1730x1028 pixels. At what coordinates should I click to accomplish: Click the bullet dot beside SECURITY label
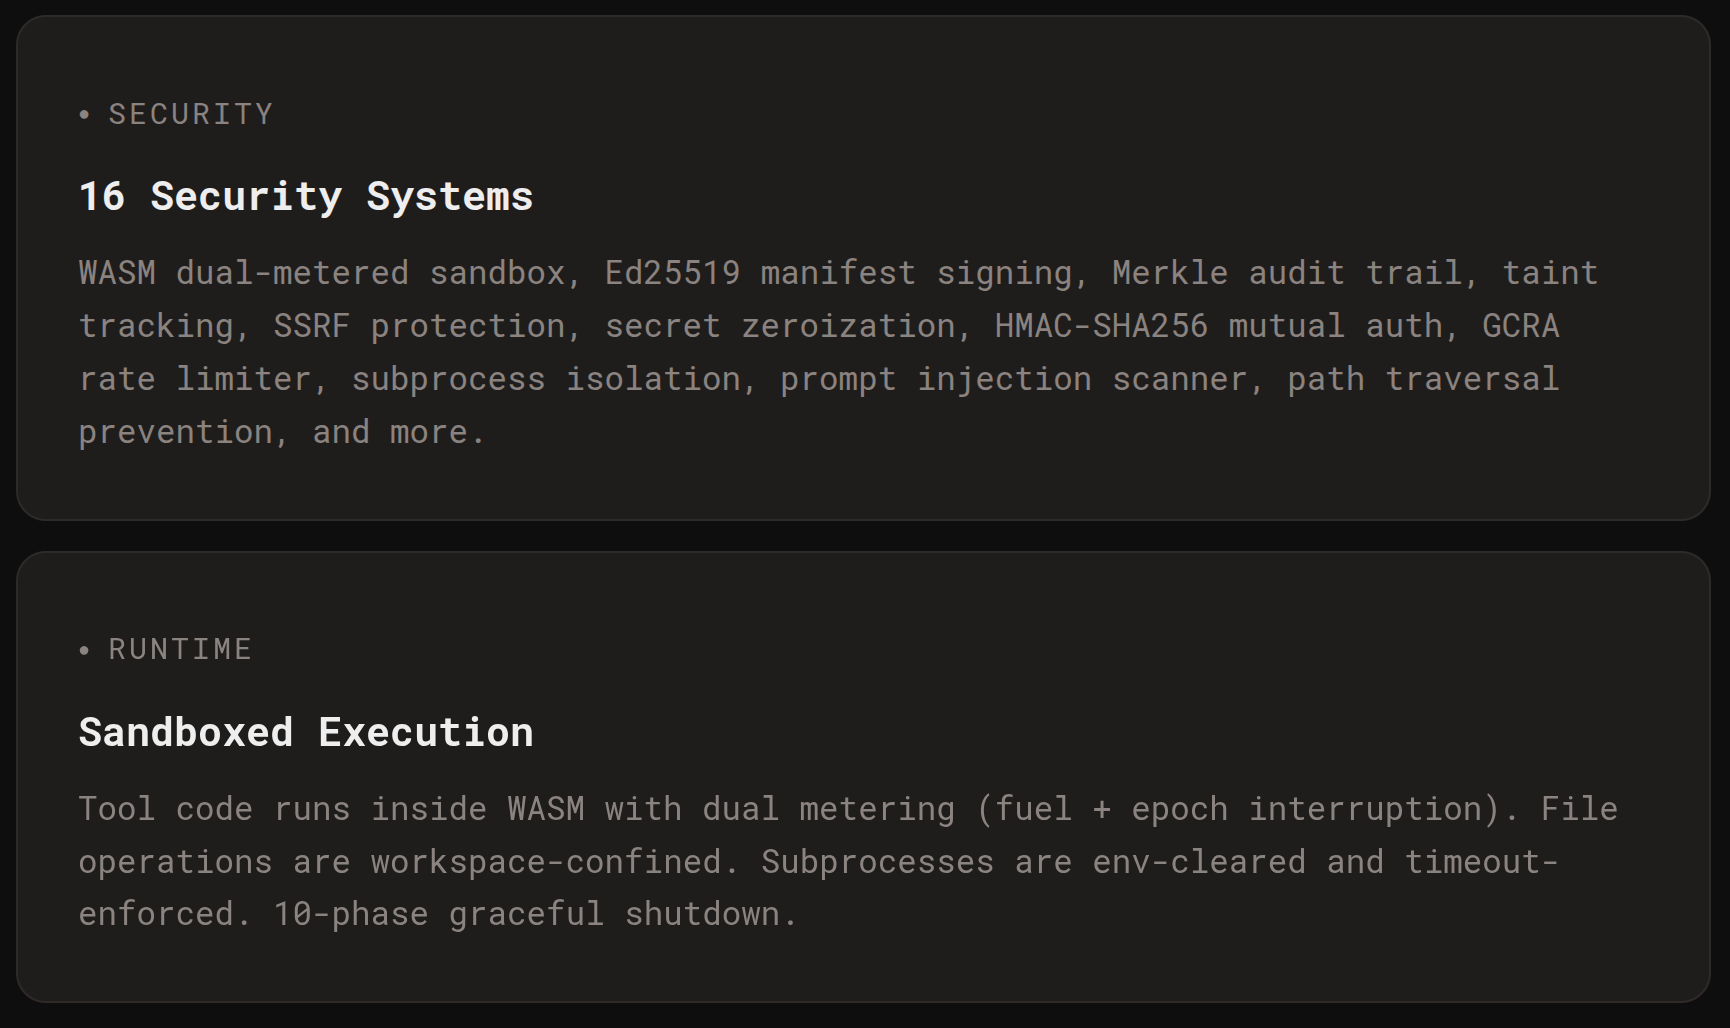(x=85, y=115)
